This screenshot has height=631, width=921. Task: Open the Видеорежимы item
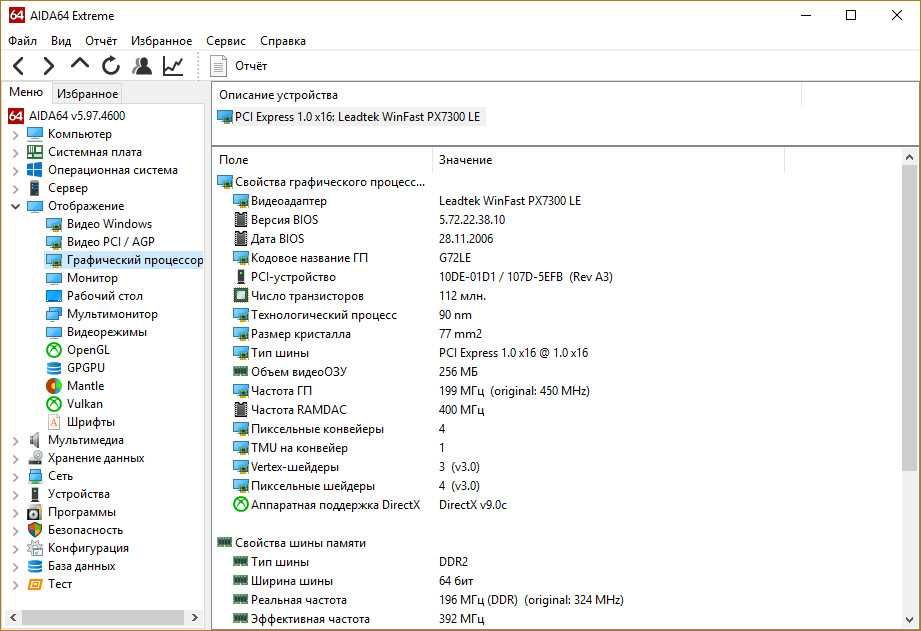pos(107,332)
